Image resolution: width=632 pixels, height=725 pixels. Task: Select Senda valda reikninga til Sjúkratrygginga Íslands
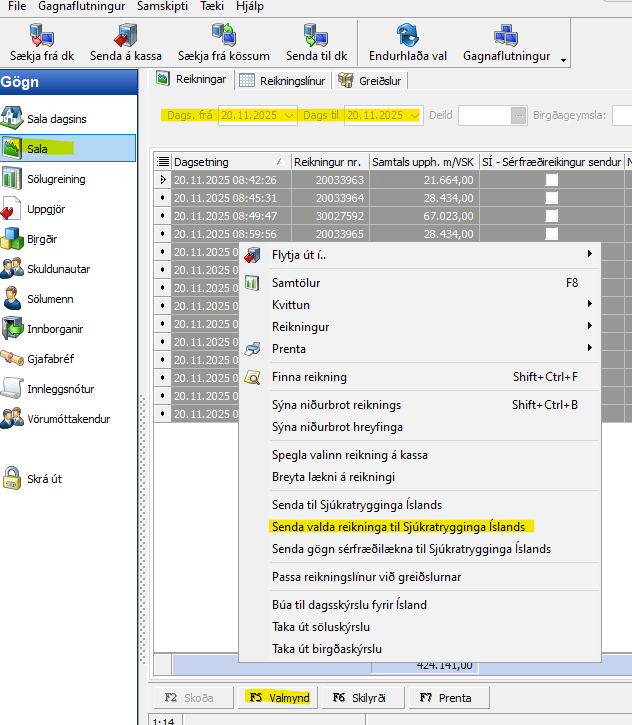pos(398,526)
